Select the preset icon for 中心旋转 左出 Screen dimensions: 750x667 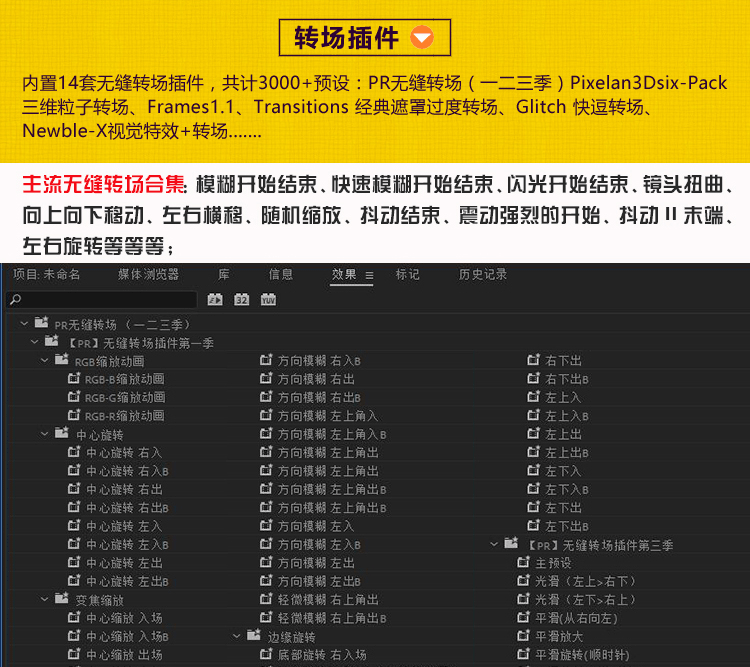click(74, 562)
